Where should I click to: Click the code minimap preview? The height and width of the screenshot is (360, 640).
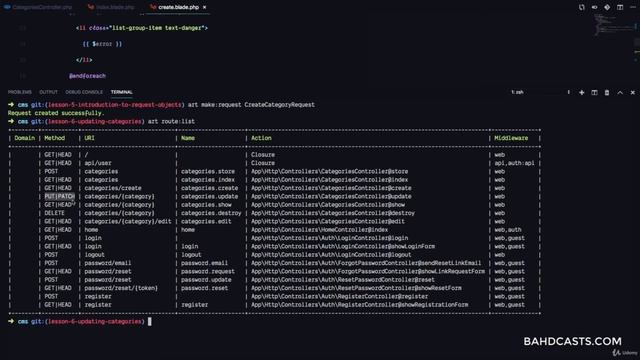614,24
